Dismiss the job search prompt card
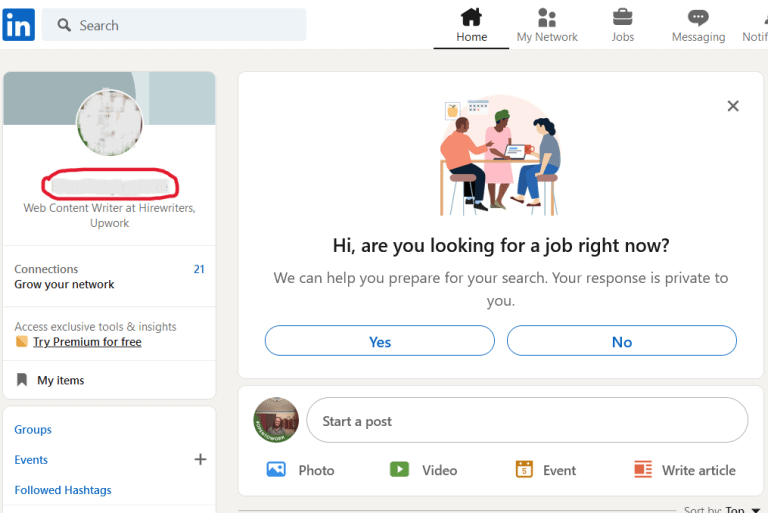768x513 pixels. pos(733,106)
